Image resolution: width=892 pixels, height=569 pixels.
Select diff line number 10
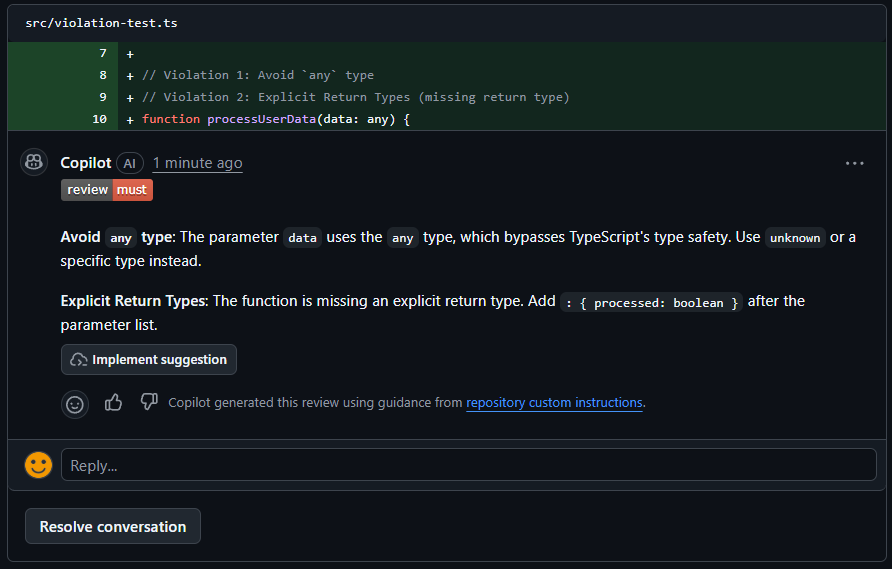(x=100, y=119)
